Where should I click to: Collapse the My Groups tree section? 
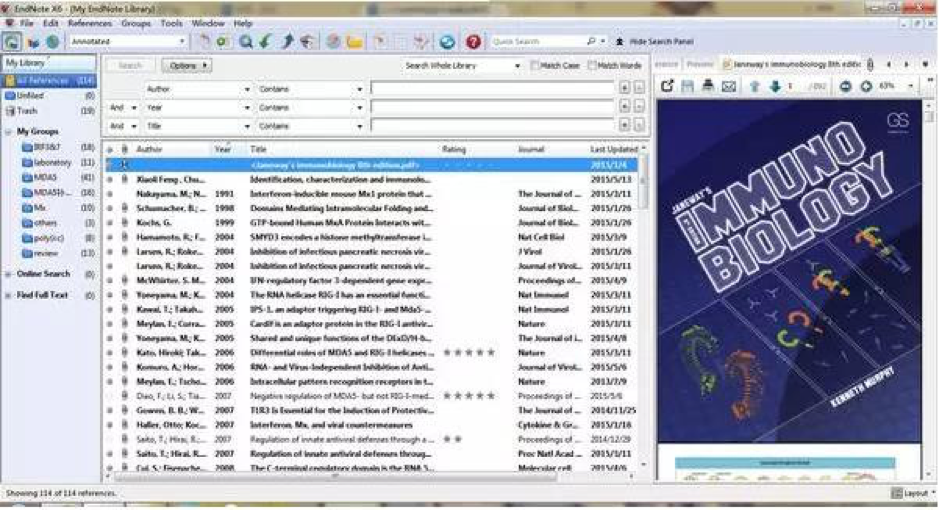click(9, 132)
